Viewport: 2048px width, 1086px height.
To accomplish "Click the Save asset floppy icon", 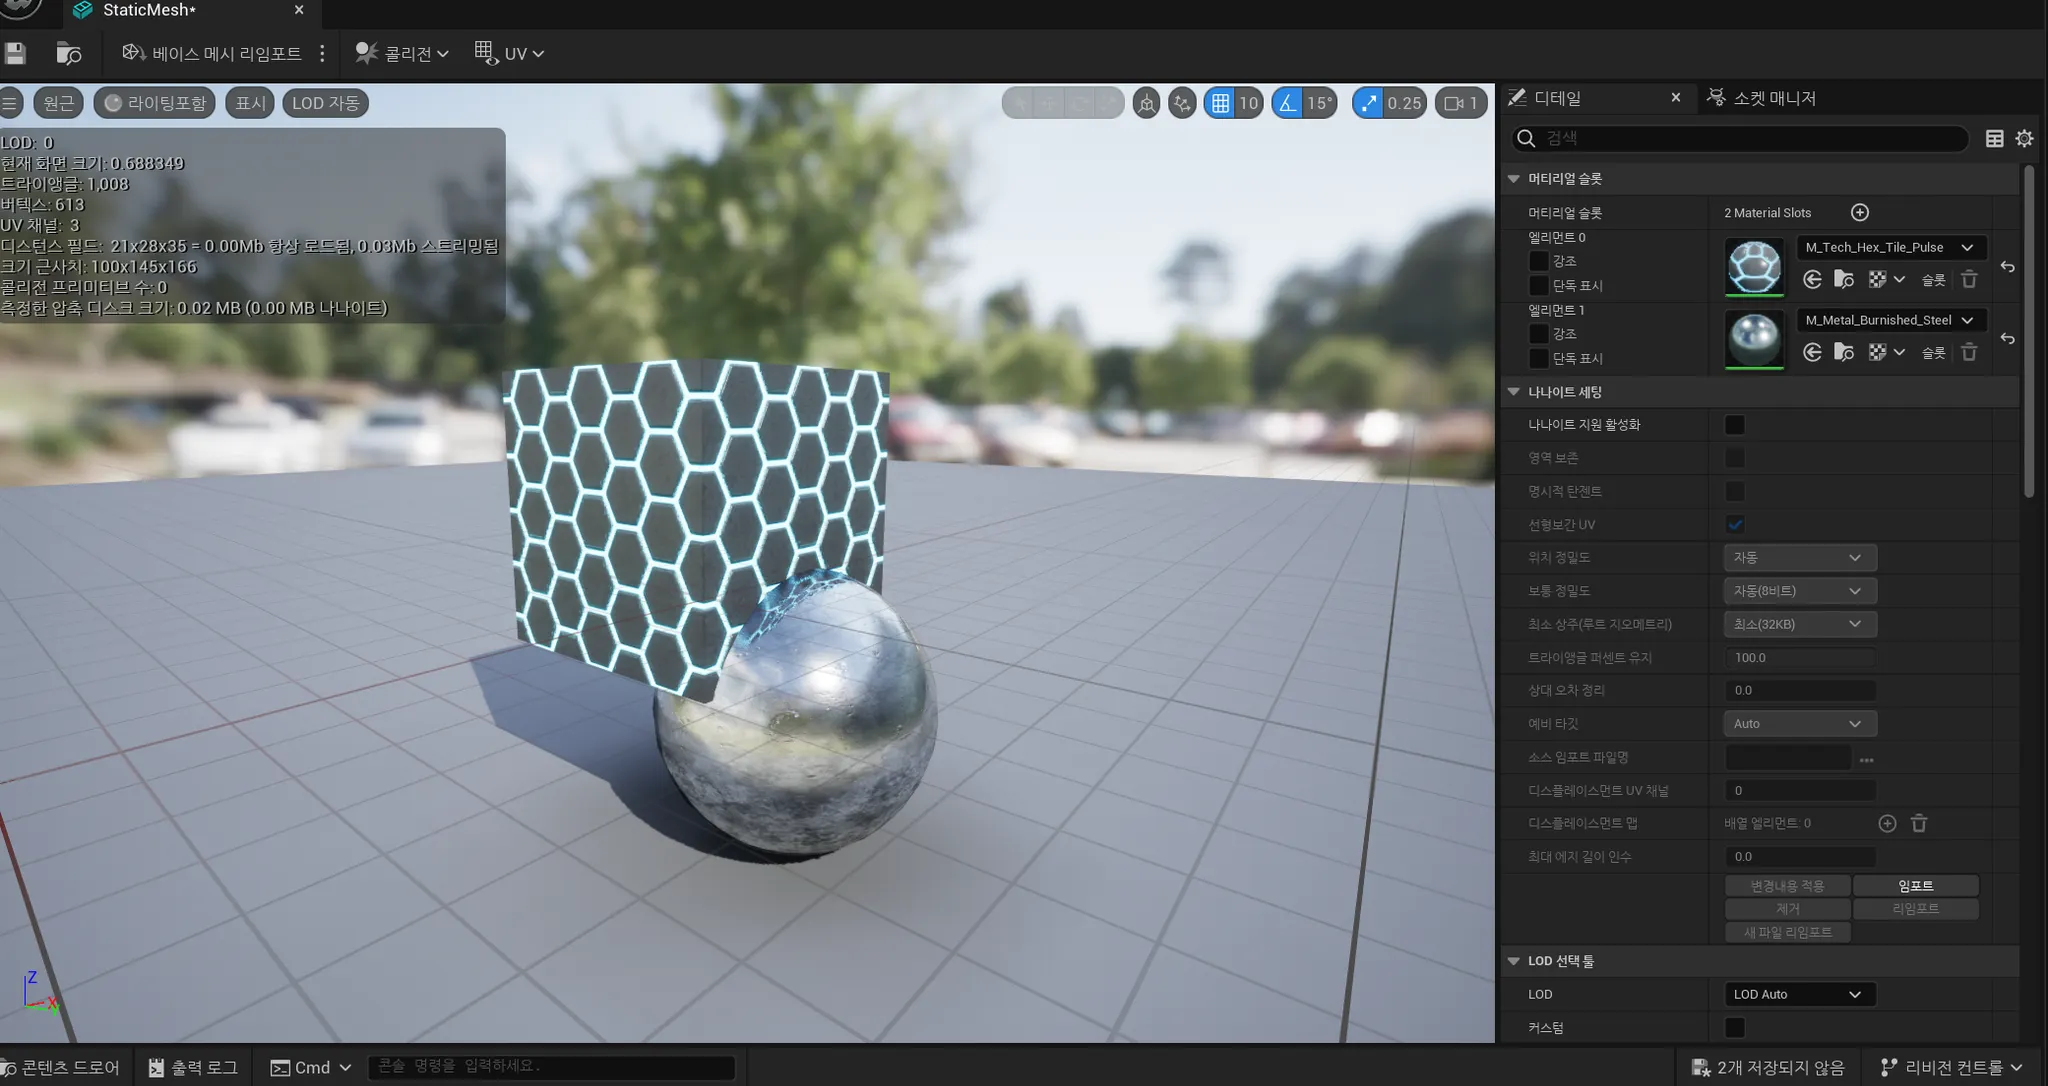I will click(15, 54).
